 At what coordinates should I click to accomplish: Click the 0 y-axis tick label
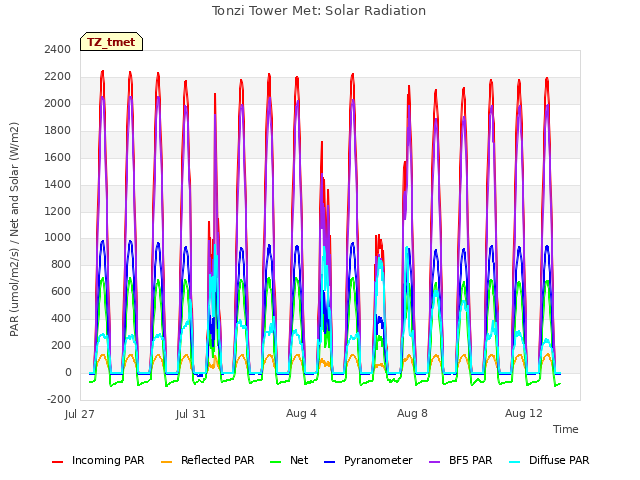68,373
